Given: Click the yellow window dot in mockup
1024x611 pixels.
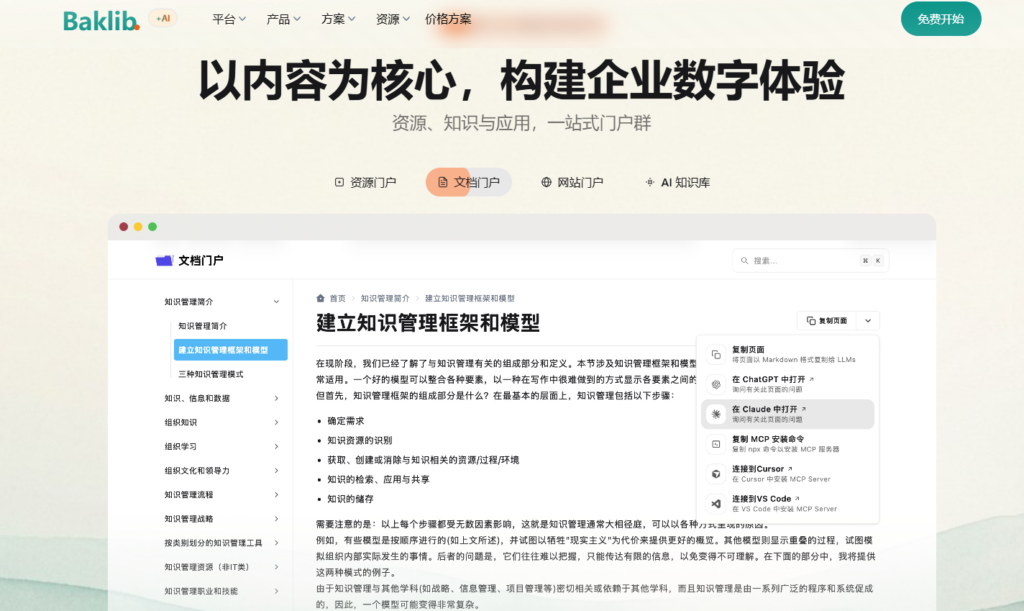Looking at the screenshot, I should (x=138, y=227).
